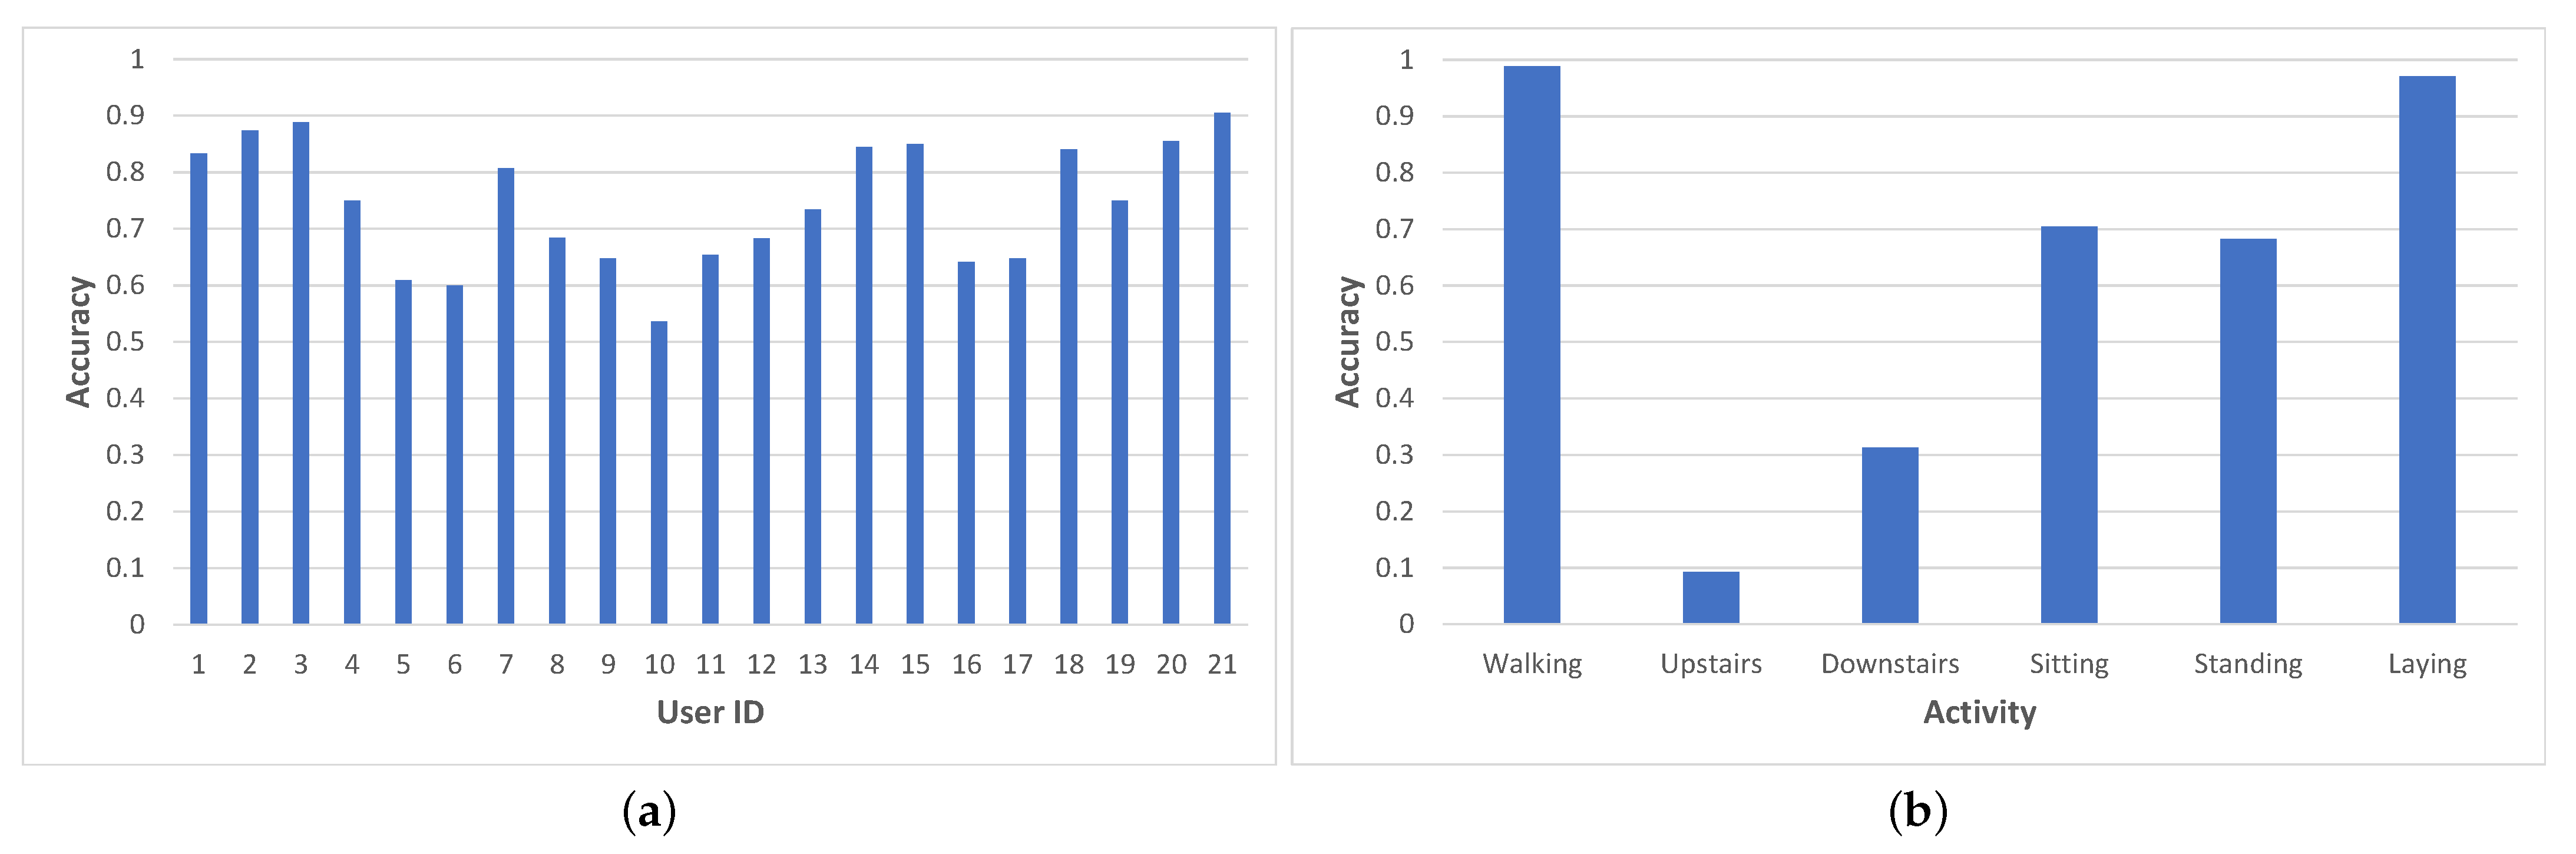Select the Sitting activity bar
Viewport: 2576px width, 854px height.
pyautogui.click(x=2068, y=425)
